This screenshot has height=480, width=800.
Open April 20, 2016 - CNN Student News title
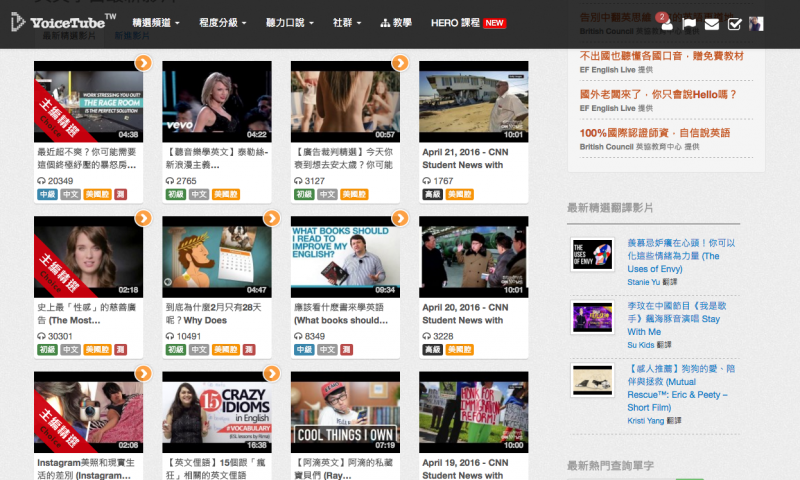(465, 314)
